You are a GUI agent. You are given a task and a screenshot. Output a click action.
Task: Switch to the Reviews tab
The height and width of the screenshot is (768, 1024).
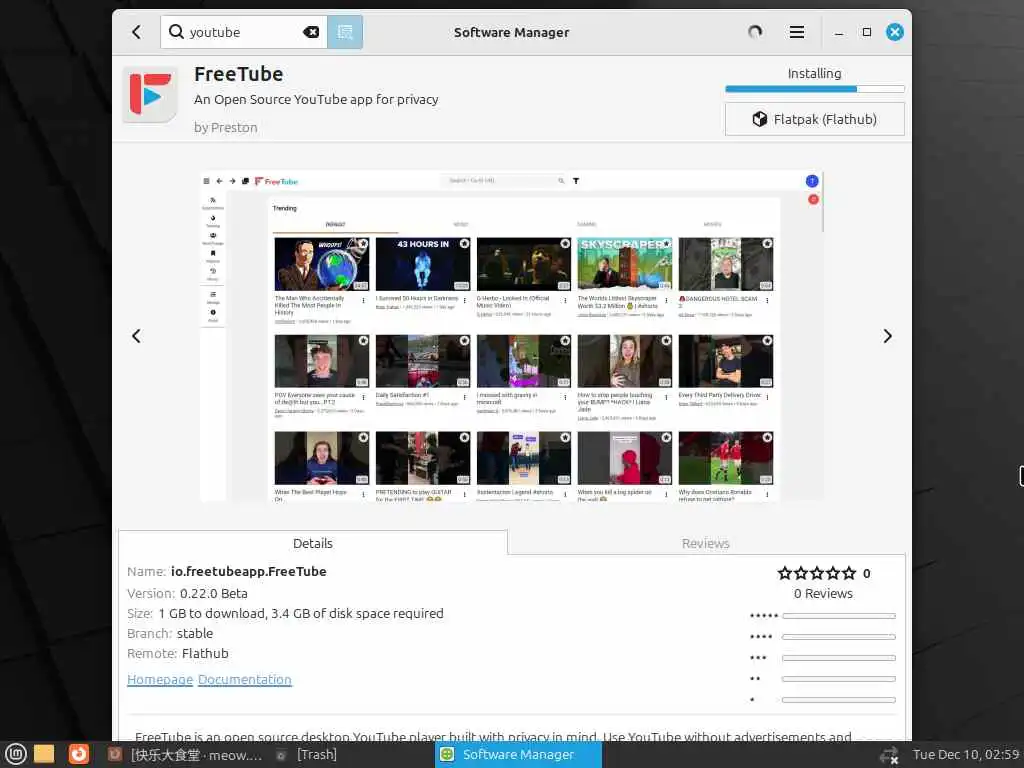point(705,543)
